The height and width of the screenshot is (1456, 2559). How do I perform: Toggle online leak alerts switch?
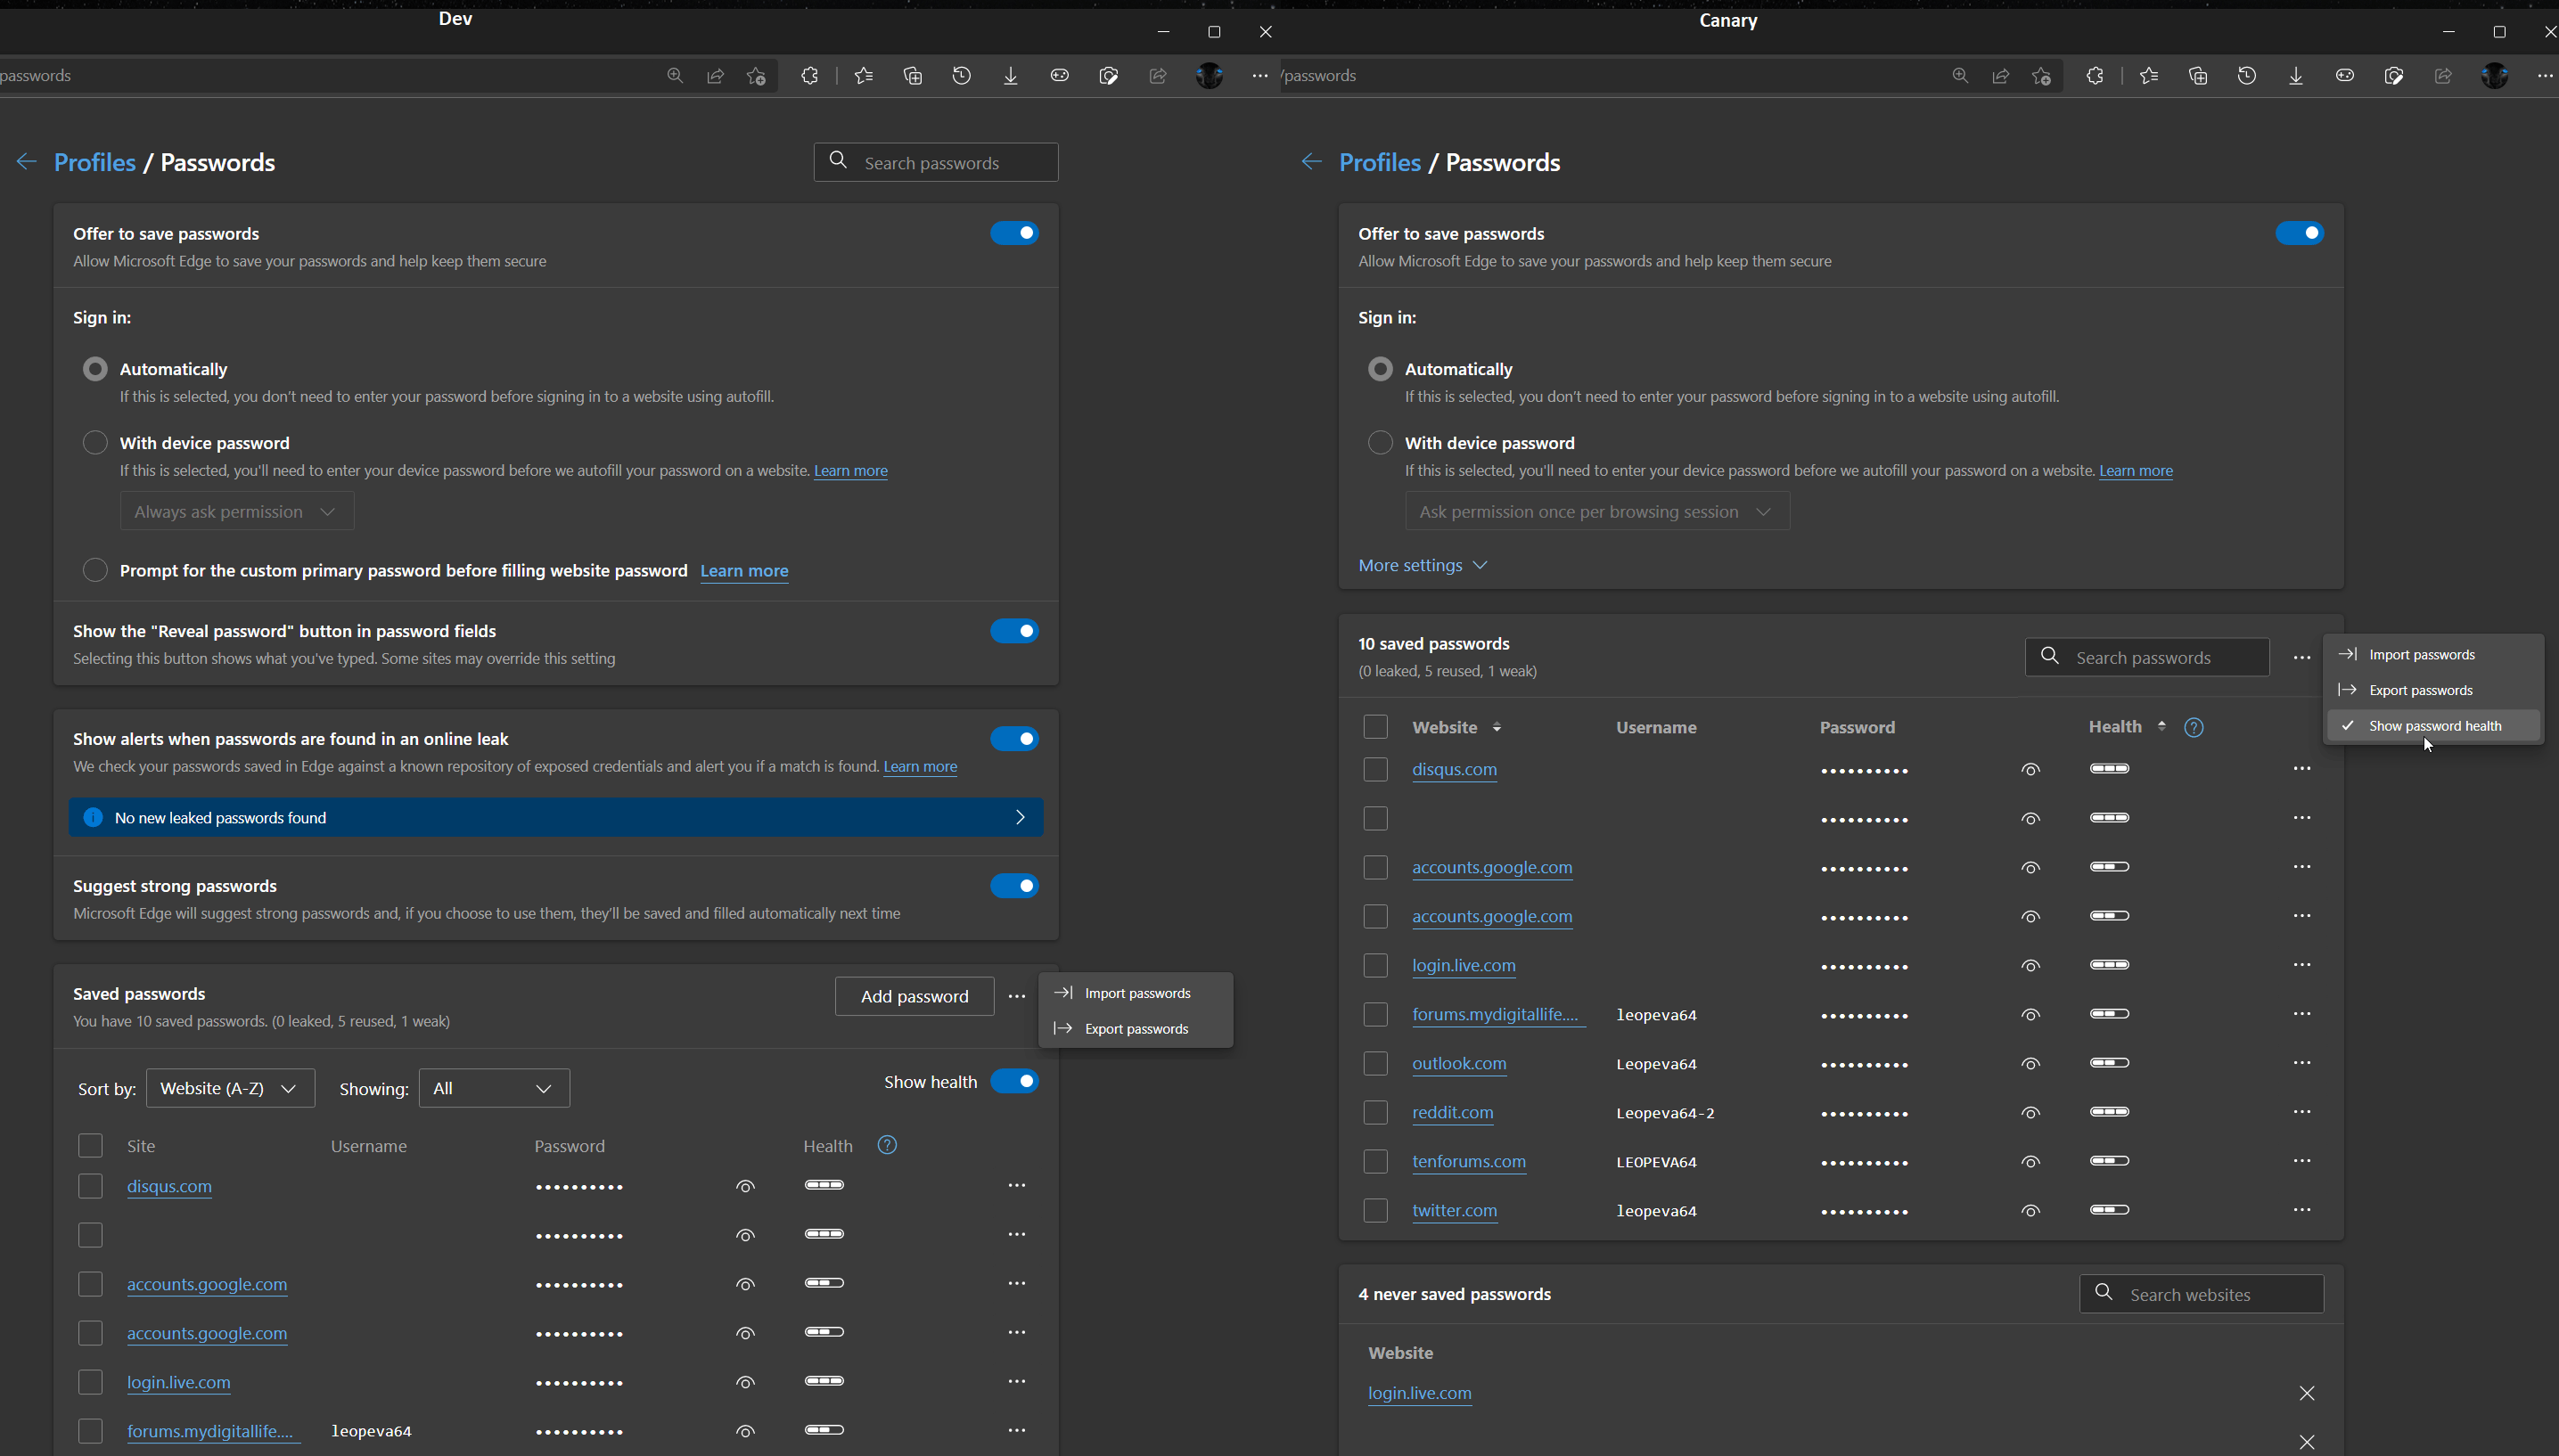coord(1014,739)
